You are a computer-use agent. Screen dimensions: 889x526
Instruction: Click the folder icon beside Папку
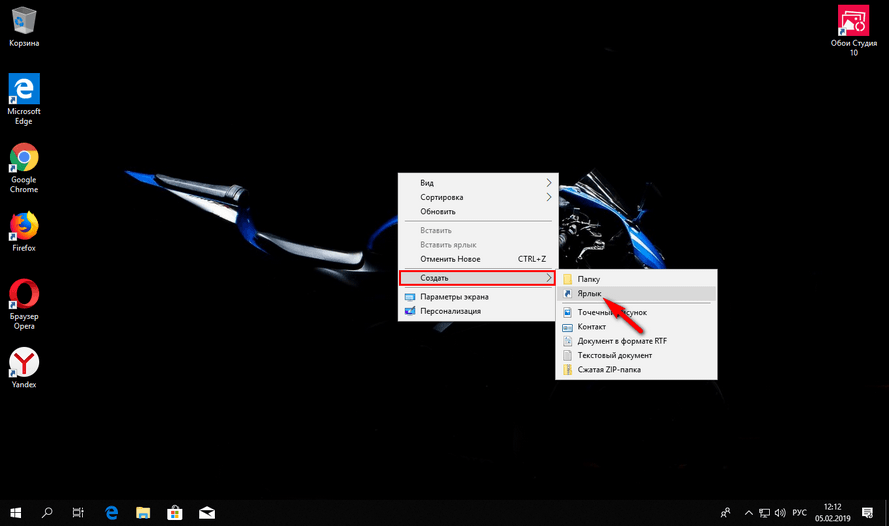coord(568,279)
